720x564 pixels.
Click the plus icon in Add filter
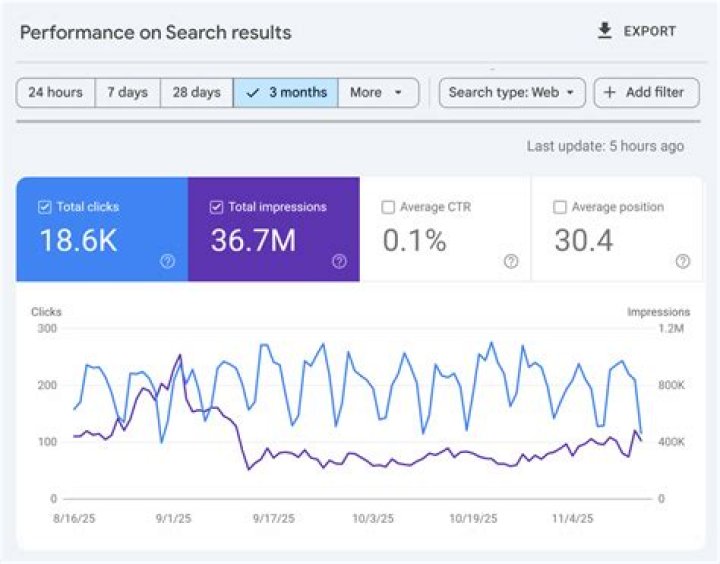pos(609,92)
